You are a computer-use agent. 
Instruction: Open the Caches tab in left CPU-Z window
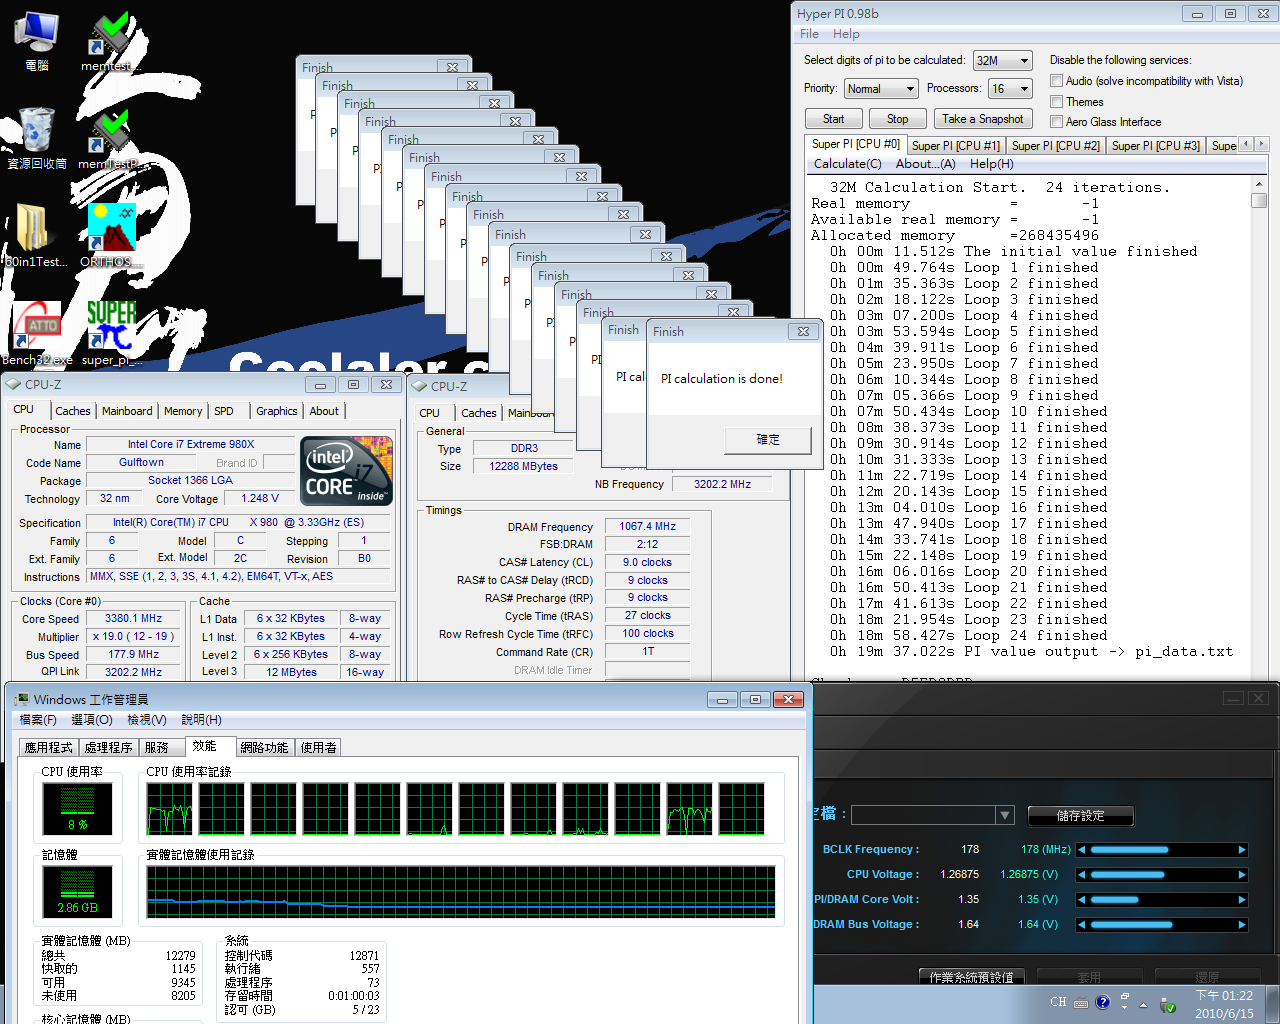[73, 411]
